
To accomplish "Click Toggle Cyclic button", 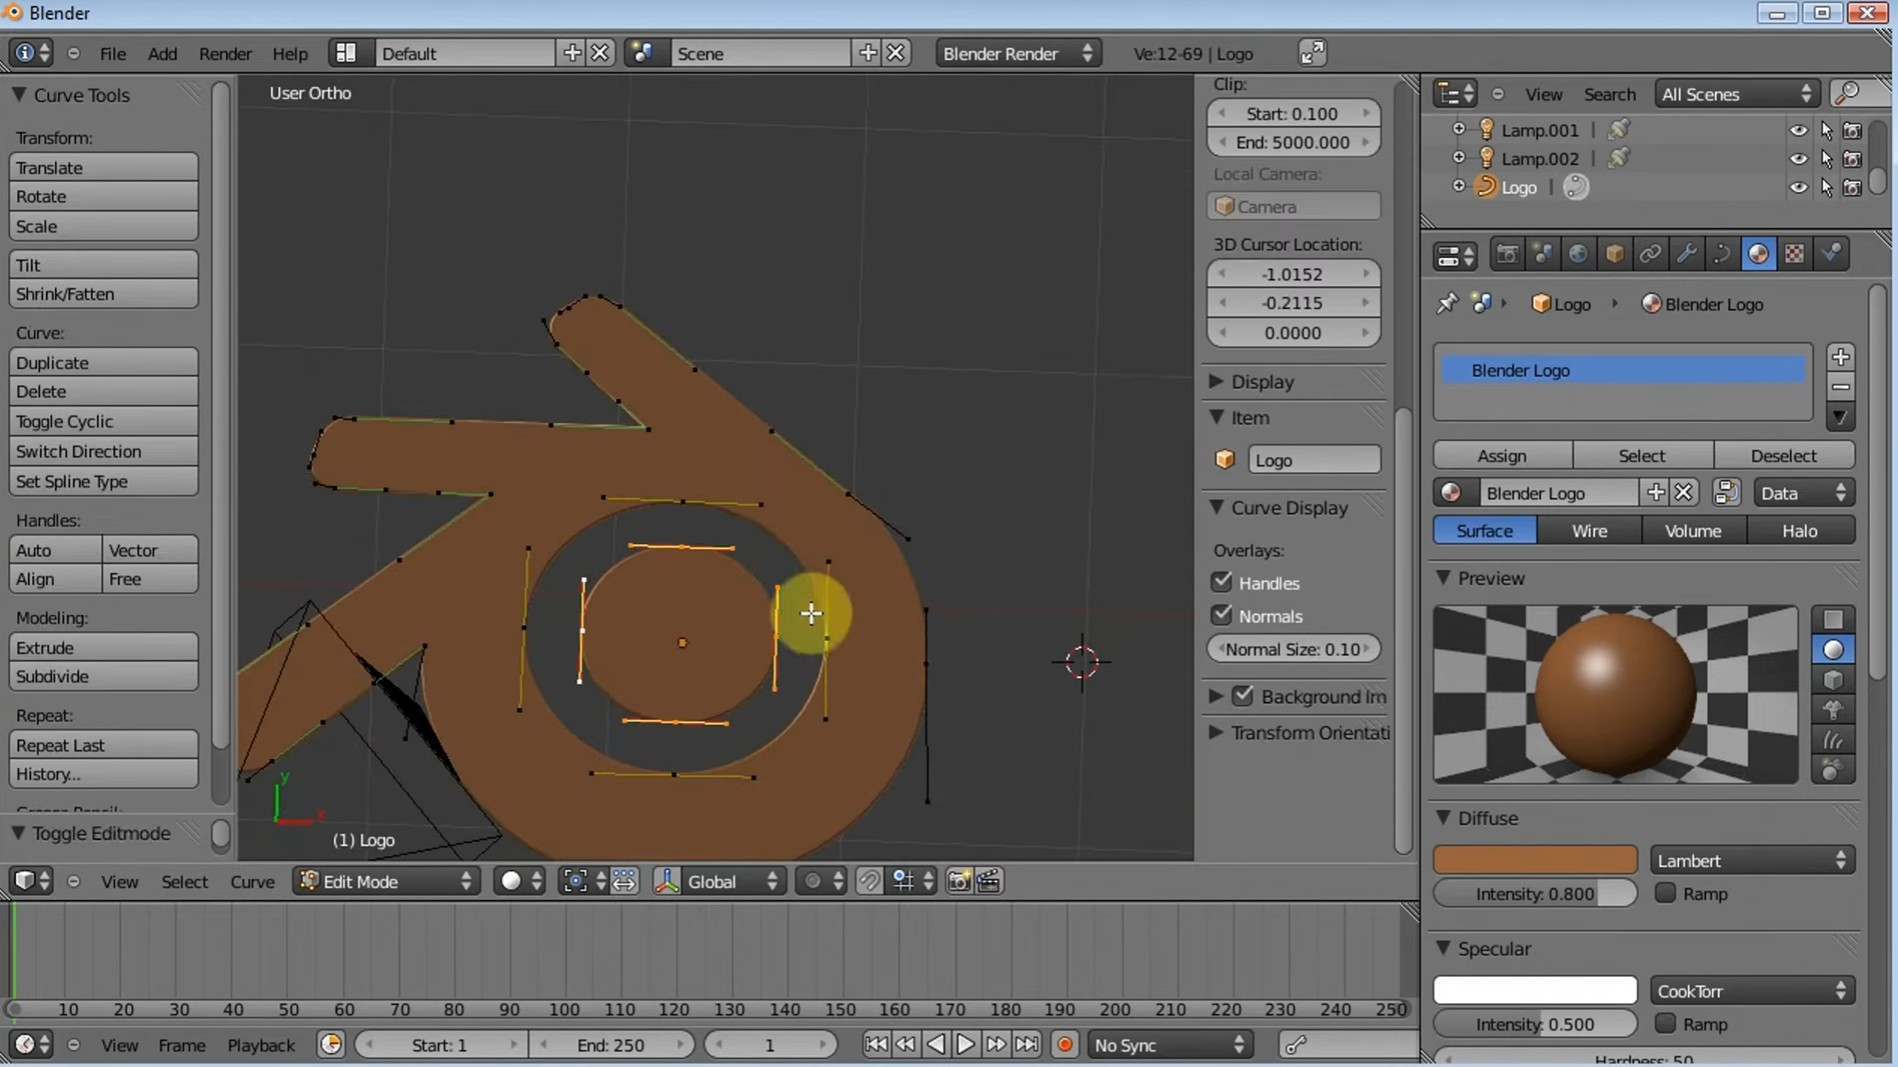I will (x=104, y=421).
